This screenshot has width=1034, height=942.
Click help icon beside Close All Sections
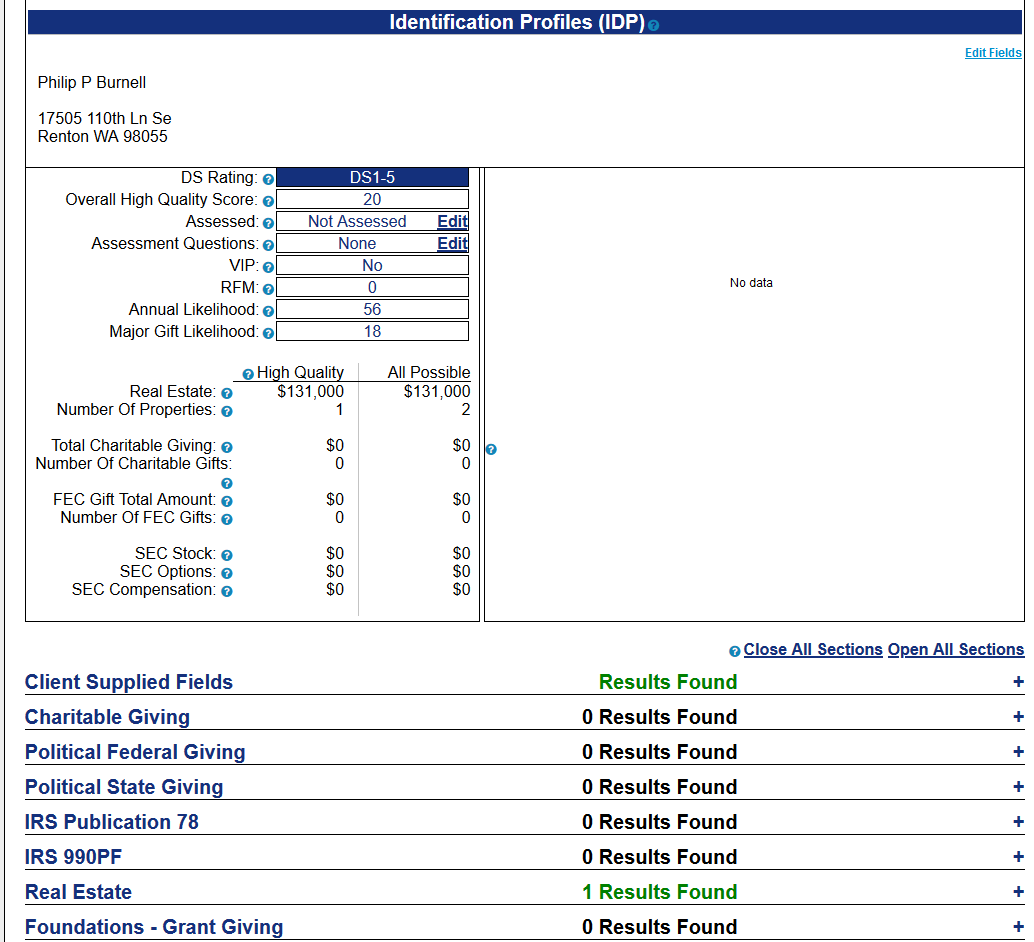click(x=735, y=652)
